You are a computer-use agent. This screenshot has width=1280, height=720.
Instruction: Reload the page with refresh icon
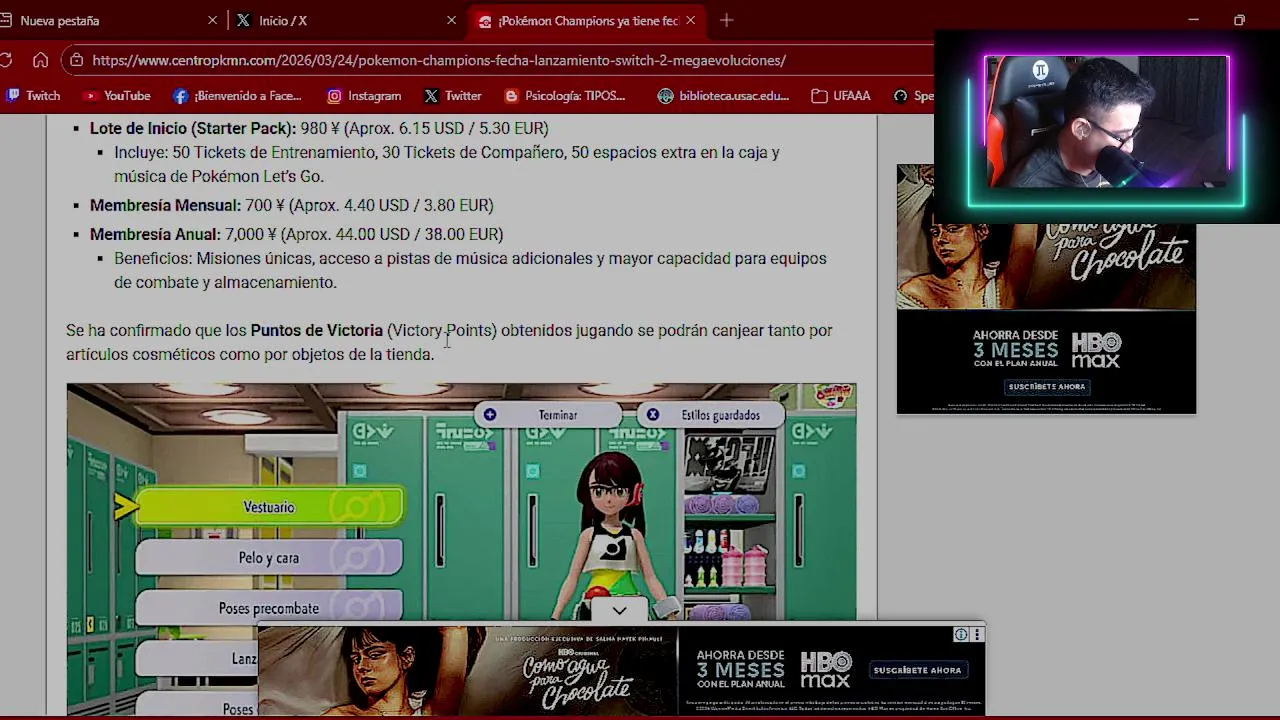[6, 60]
